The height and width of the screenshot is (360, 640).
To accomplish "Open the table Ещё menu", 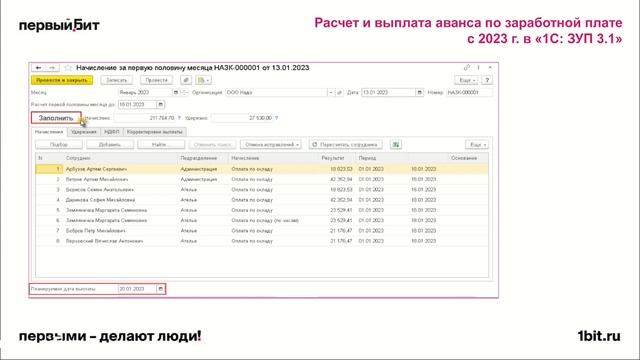I will (477, 144).
